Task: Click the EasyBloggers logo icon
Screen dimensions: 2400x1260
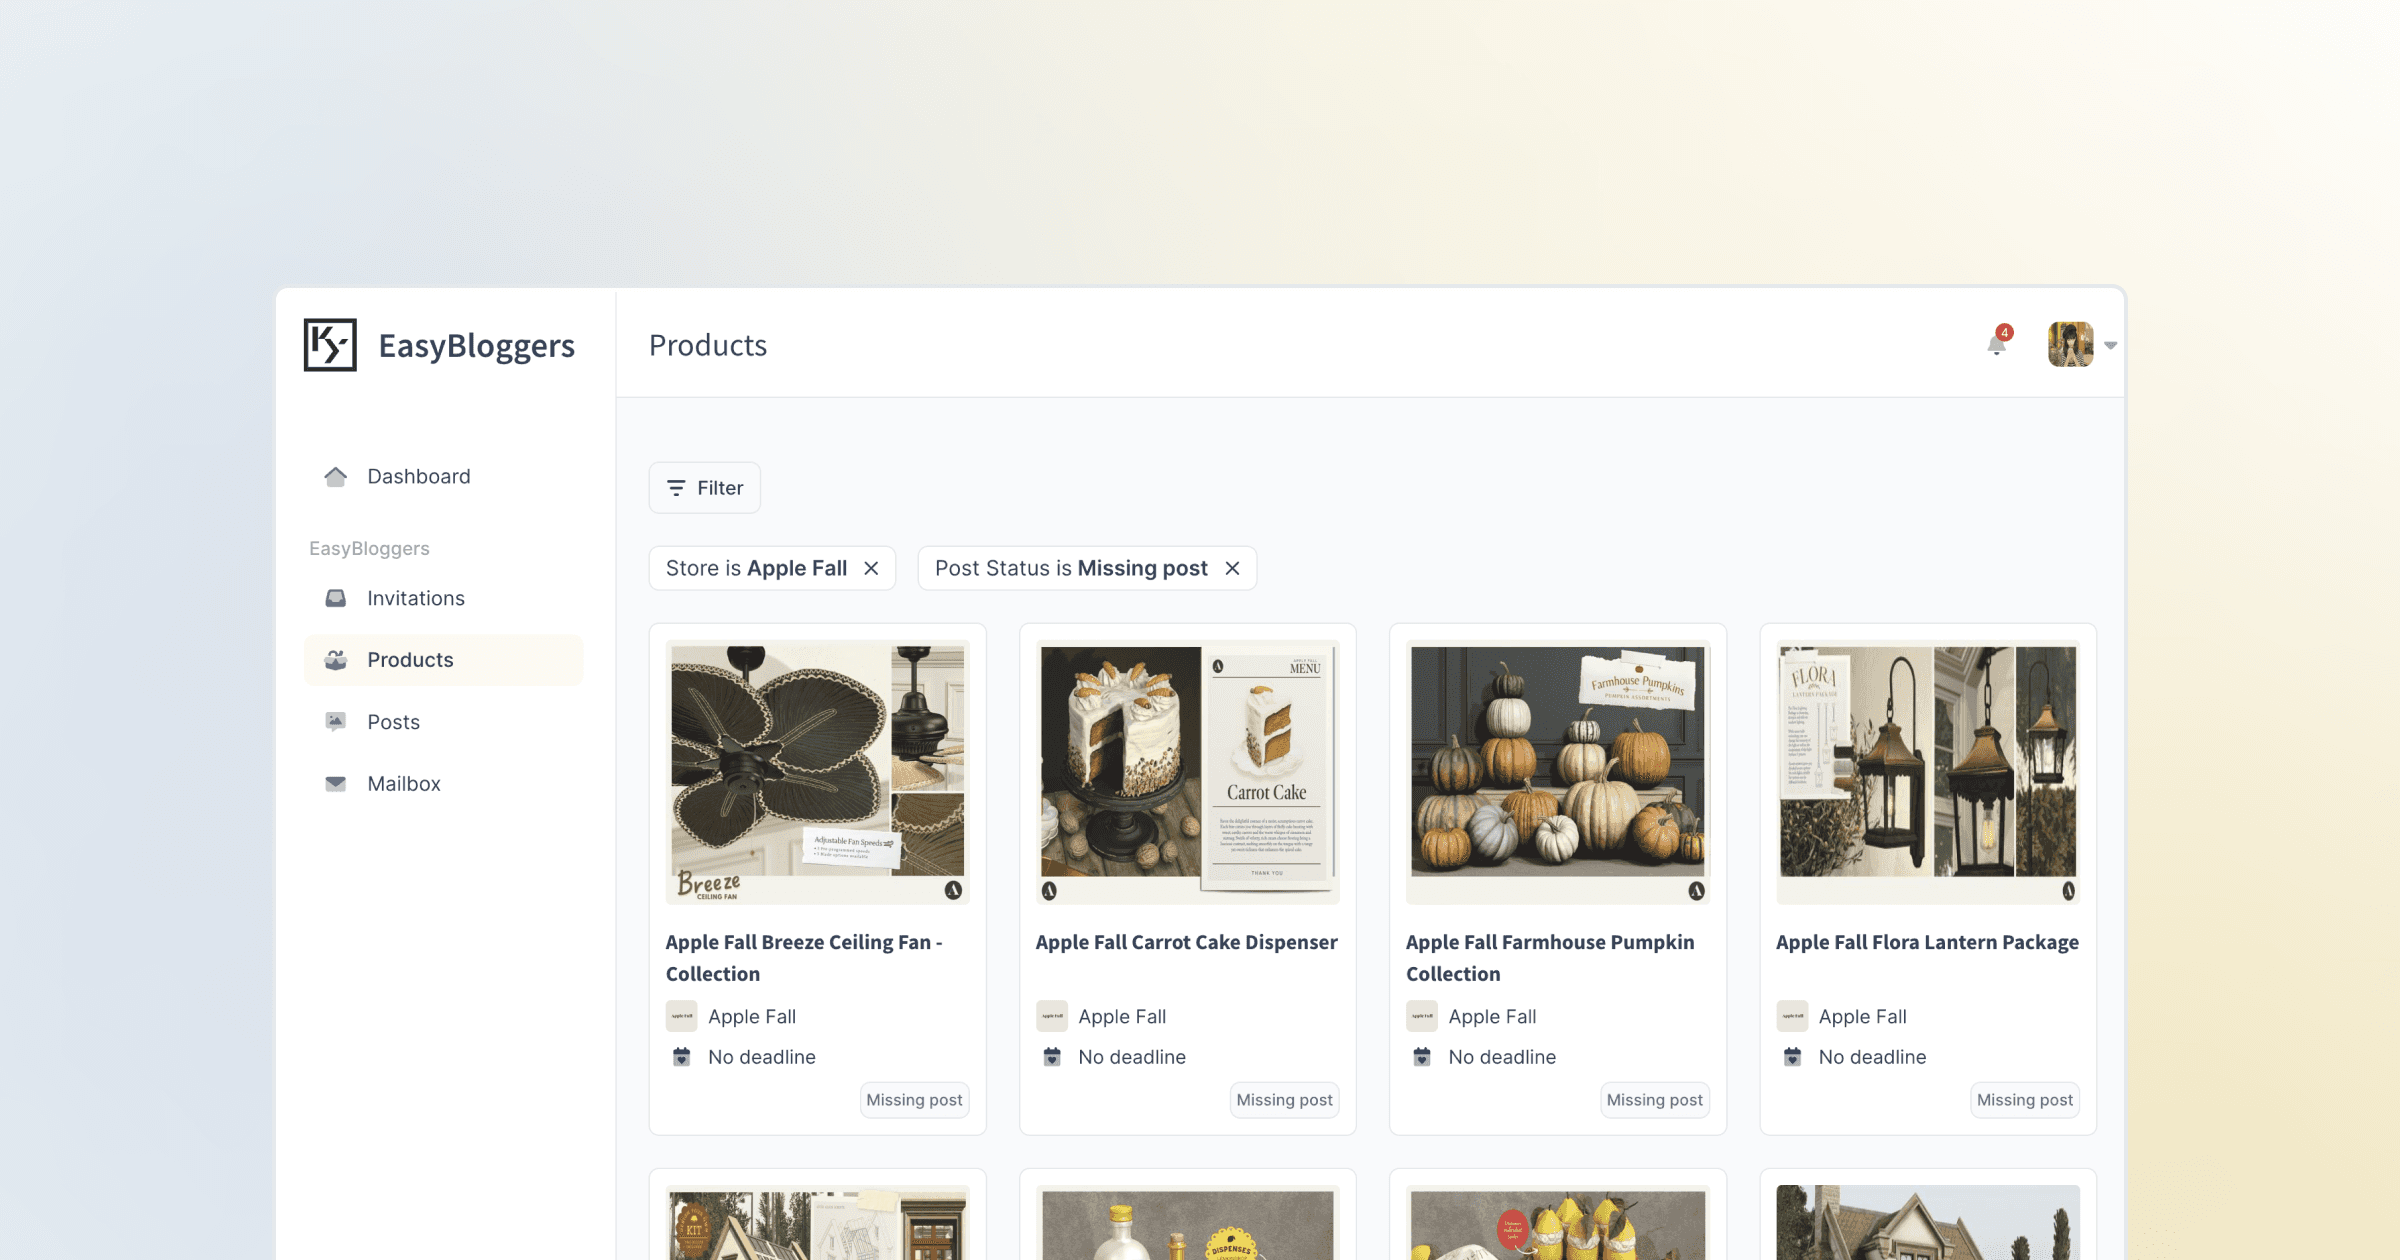Action: [x=330, y=345]
